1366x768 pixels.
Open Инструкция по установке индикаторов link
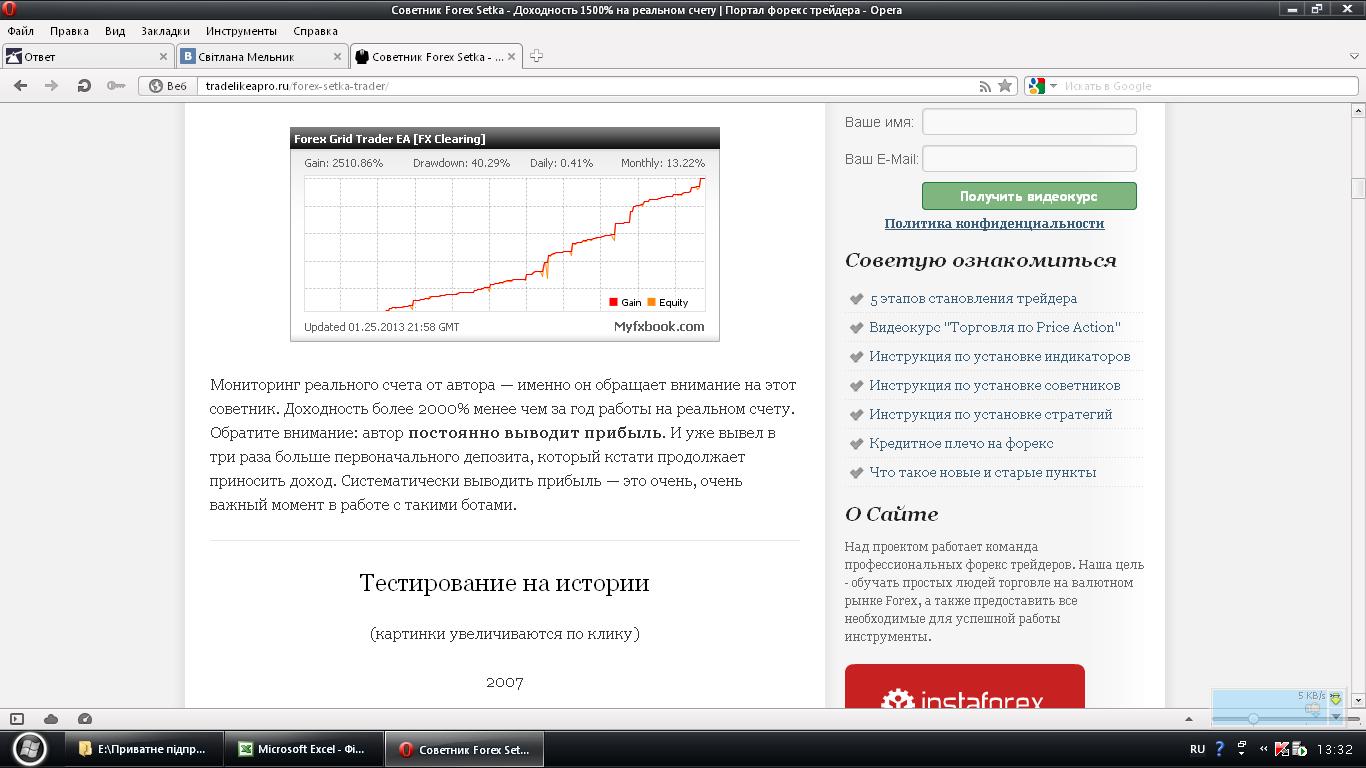tap(1000, 356)
